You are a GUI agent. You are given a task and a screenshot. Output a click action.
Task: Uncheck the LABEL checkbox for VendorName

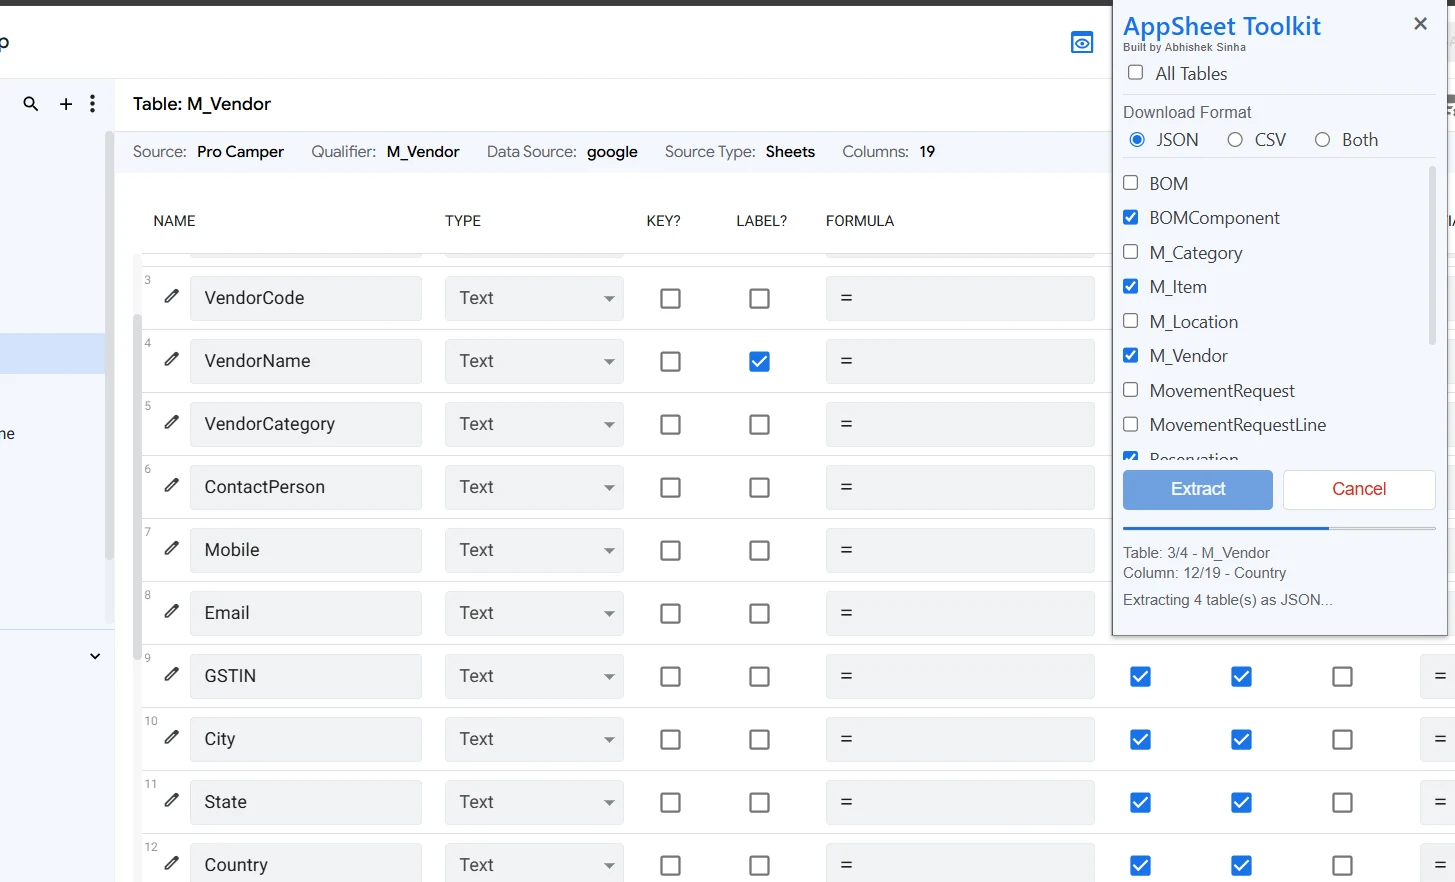pos(760,361)
